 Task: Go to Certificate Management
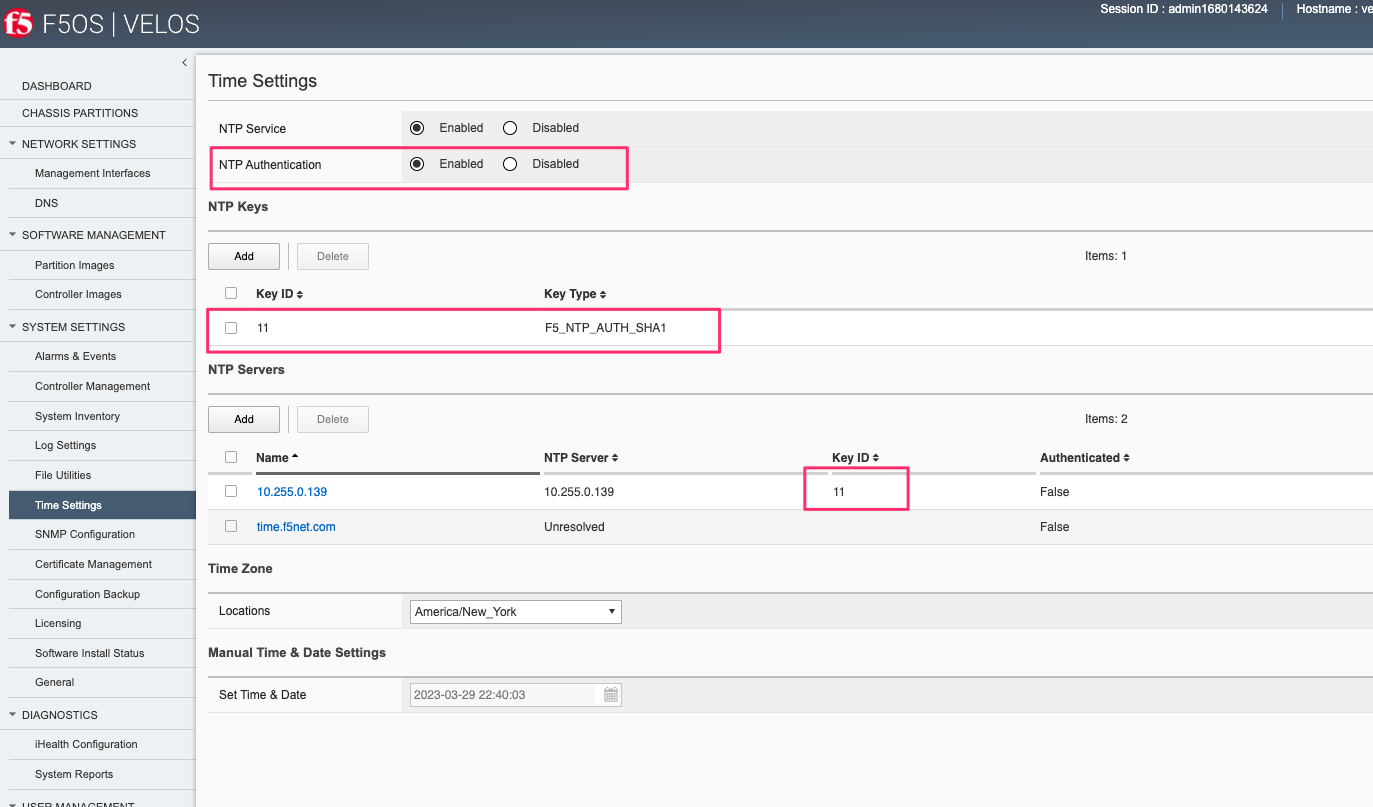pyautogui.click(x=94, y=564)
